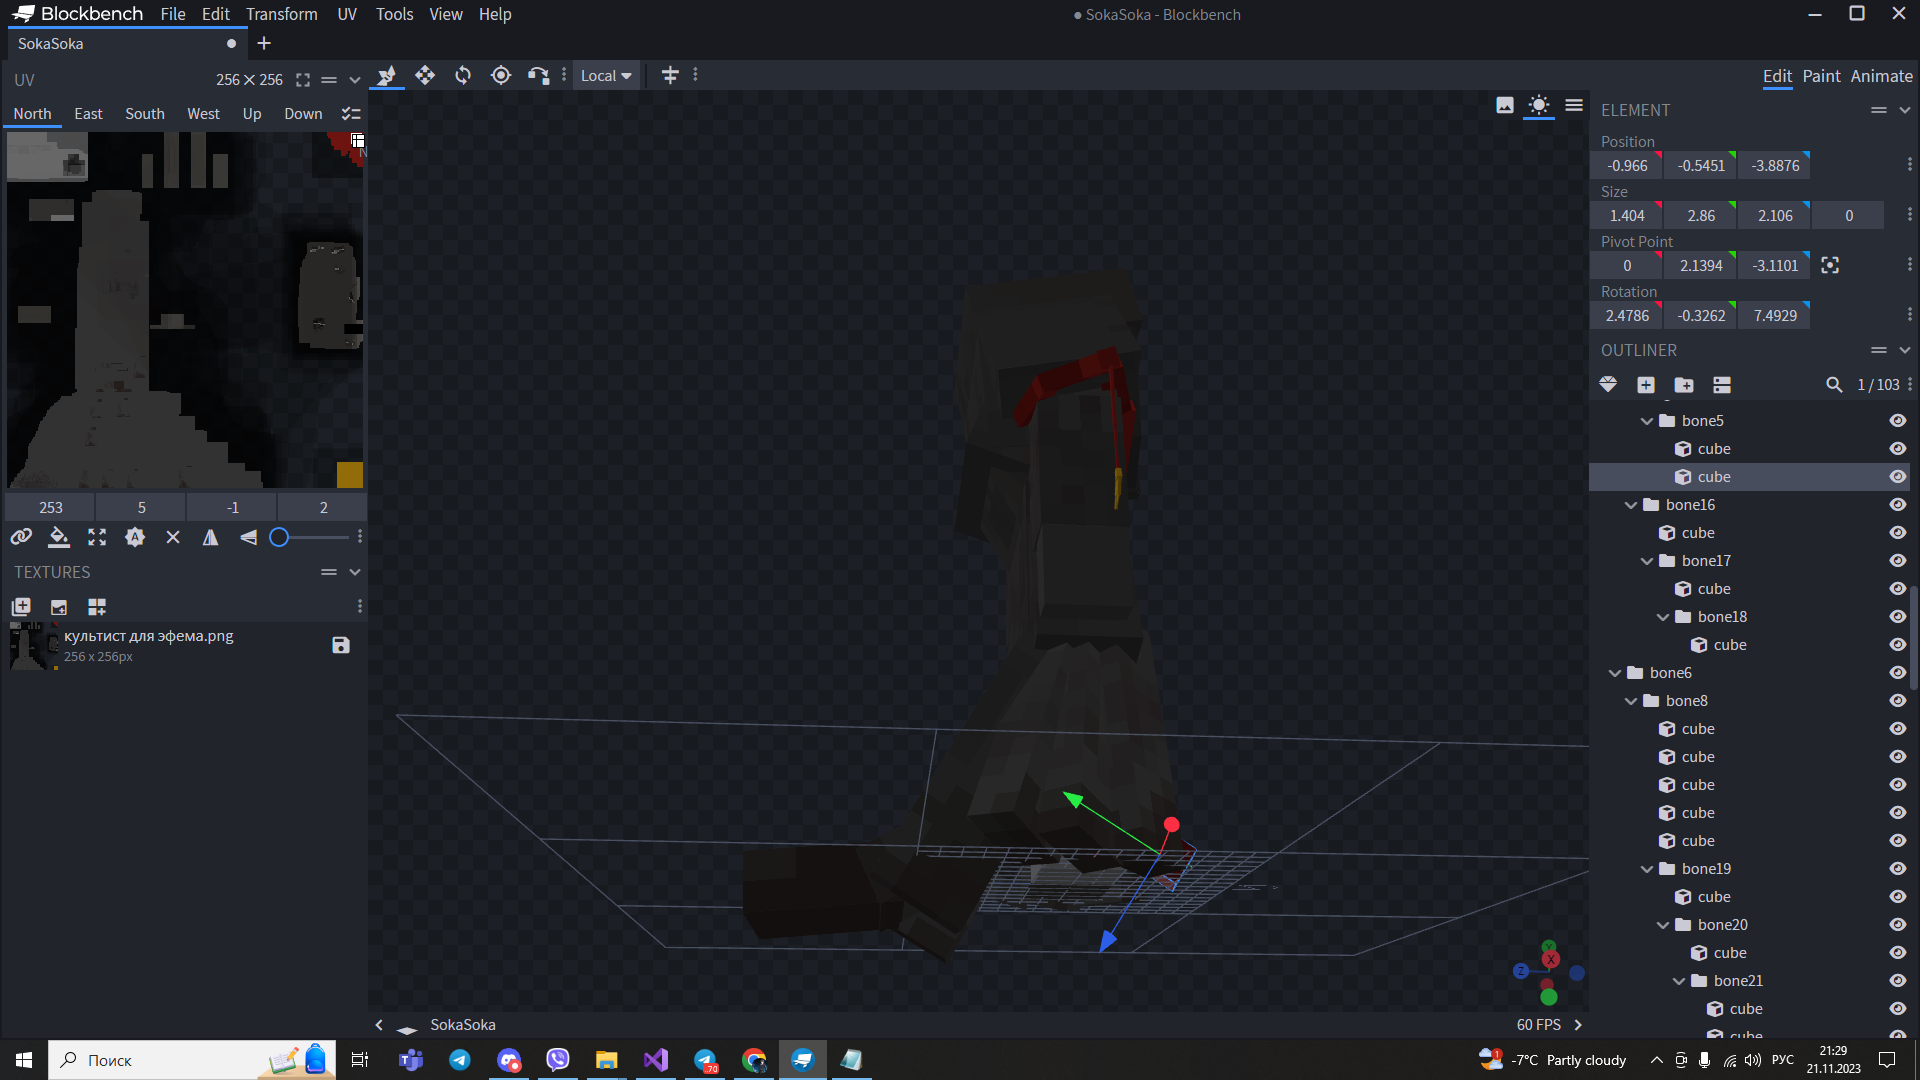Click the Create Texture icon

pos(59,607)
